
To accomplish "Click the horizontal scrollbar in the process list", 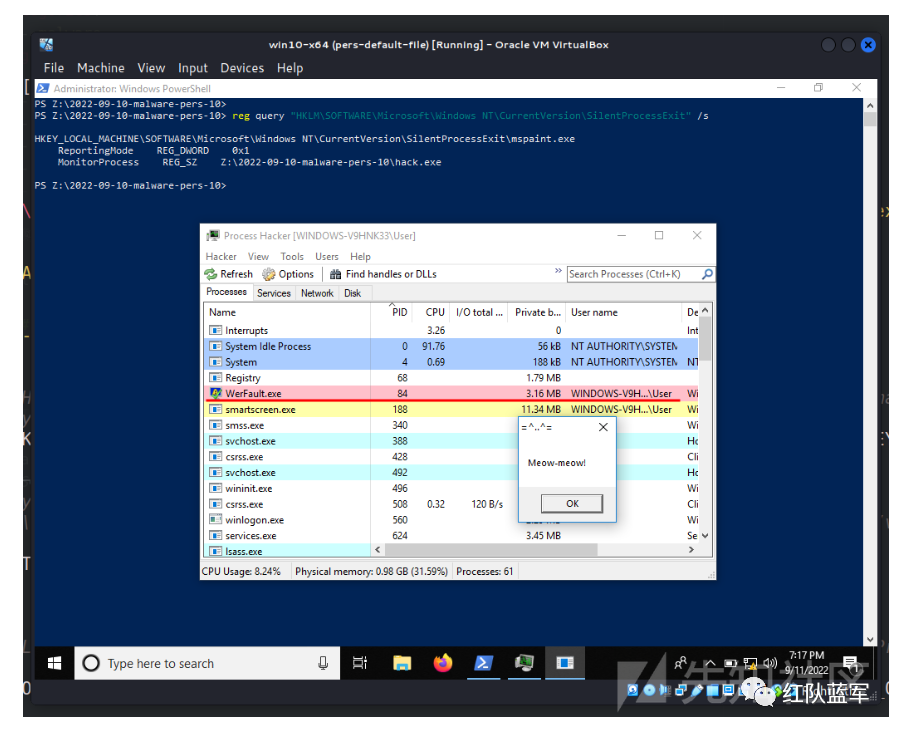I will click(x=491, y=550).
